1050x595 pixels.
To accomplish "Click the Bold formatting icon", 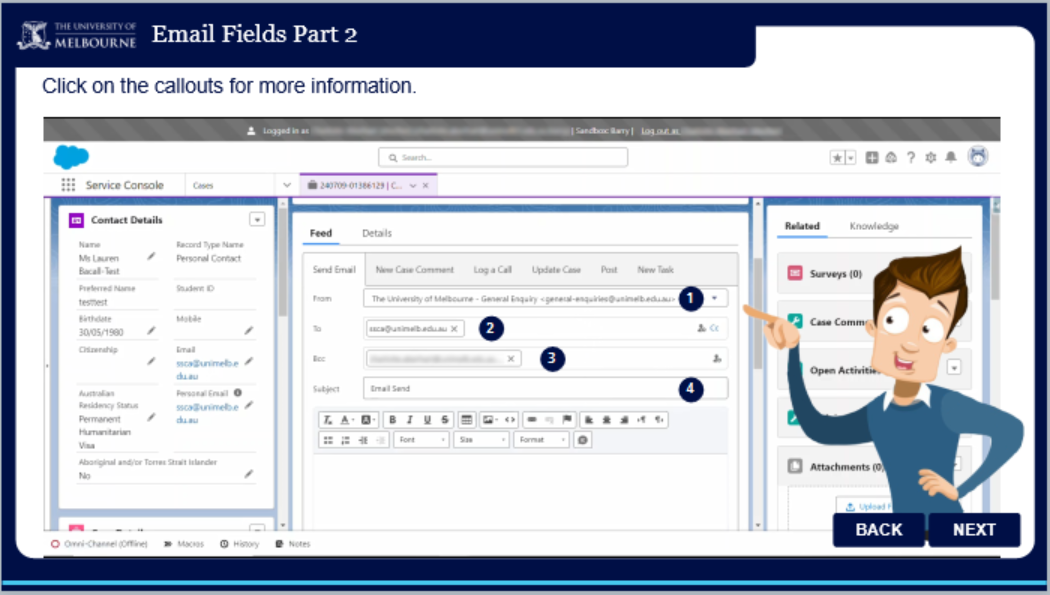I will click(x=393, y=420).
